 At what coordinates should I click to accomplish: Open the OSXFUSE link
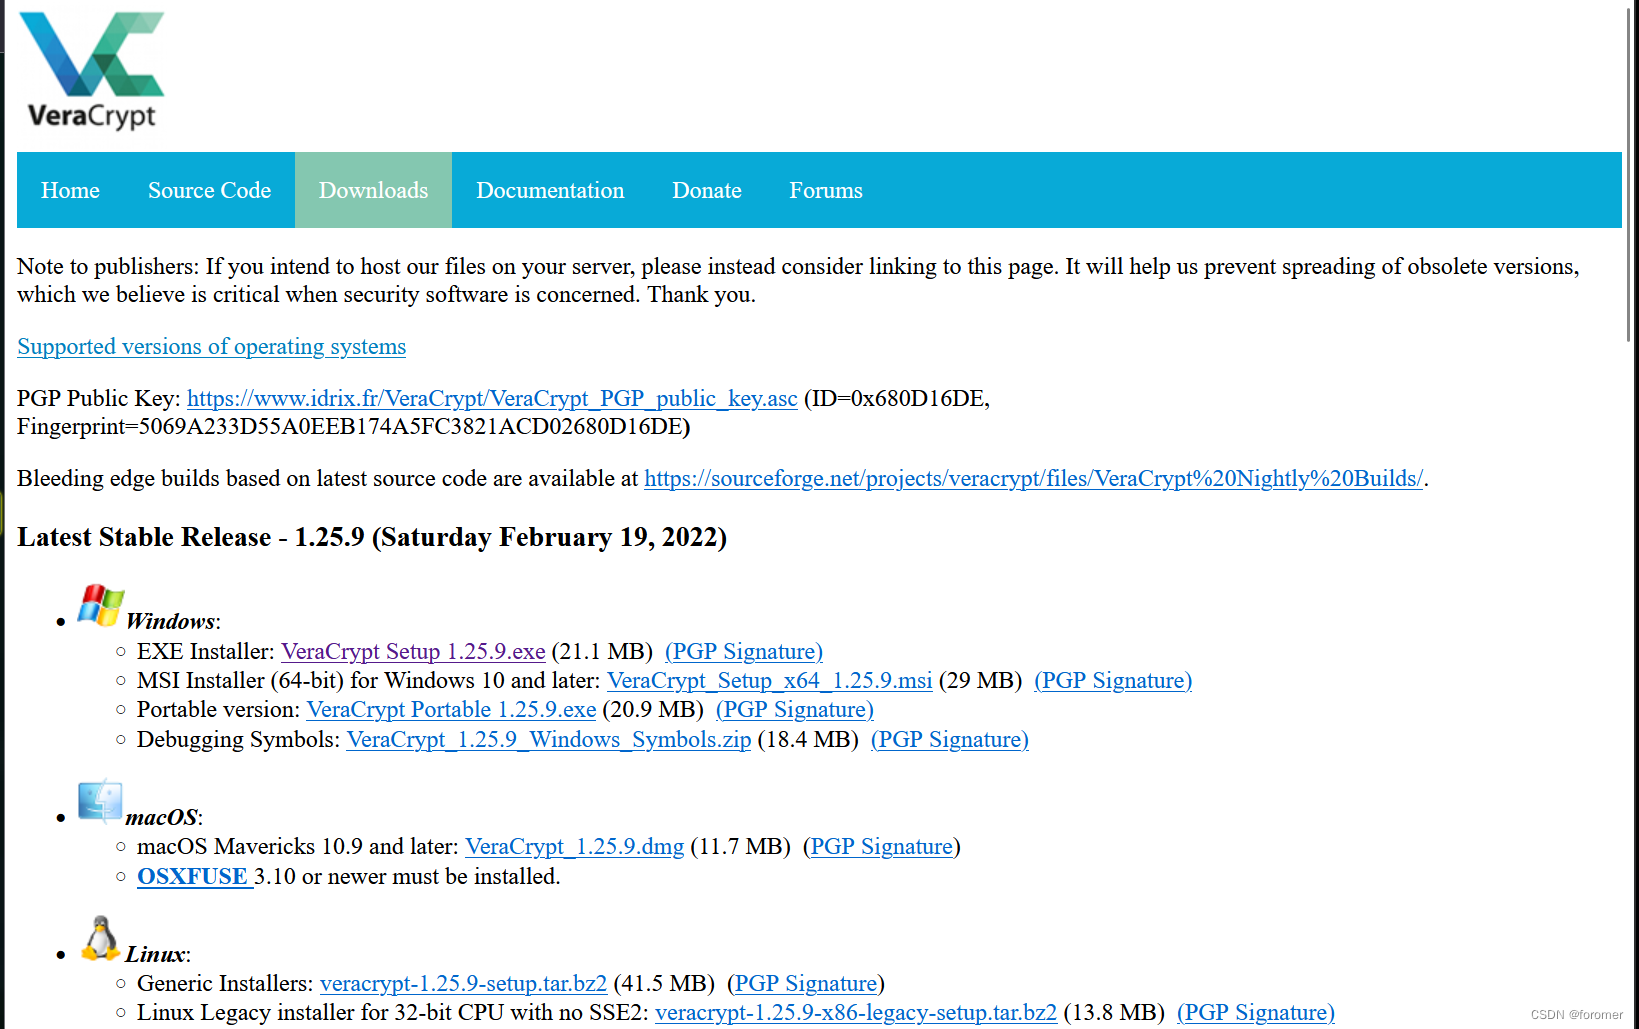coord(195,876)
